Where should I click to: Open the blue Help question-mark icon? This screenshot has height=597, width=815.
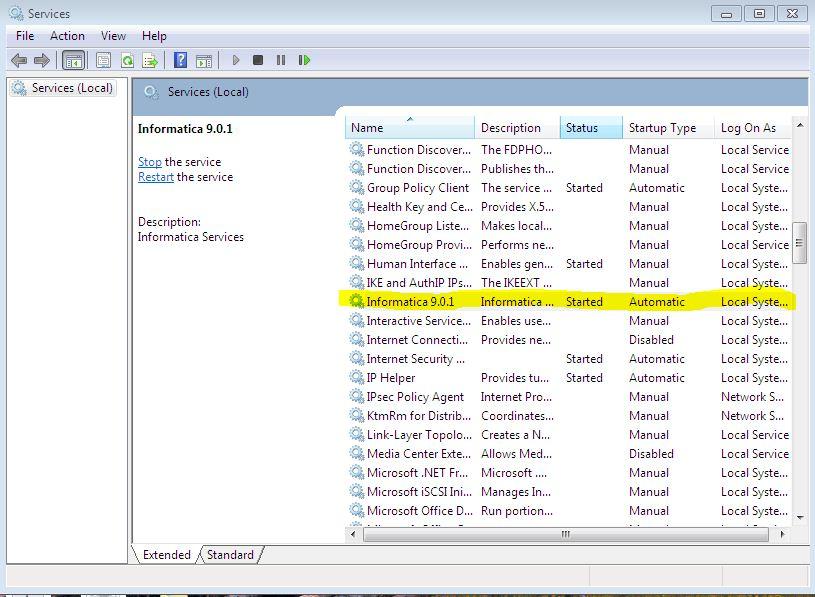[180, 60]
